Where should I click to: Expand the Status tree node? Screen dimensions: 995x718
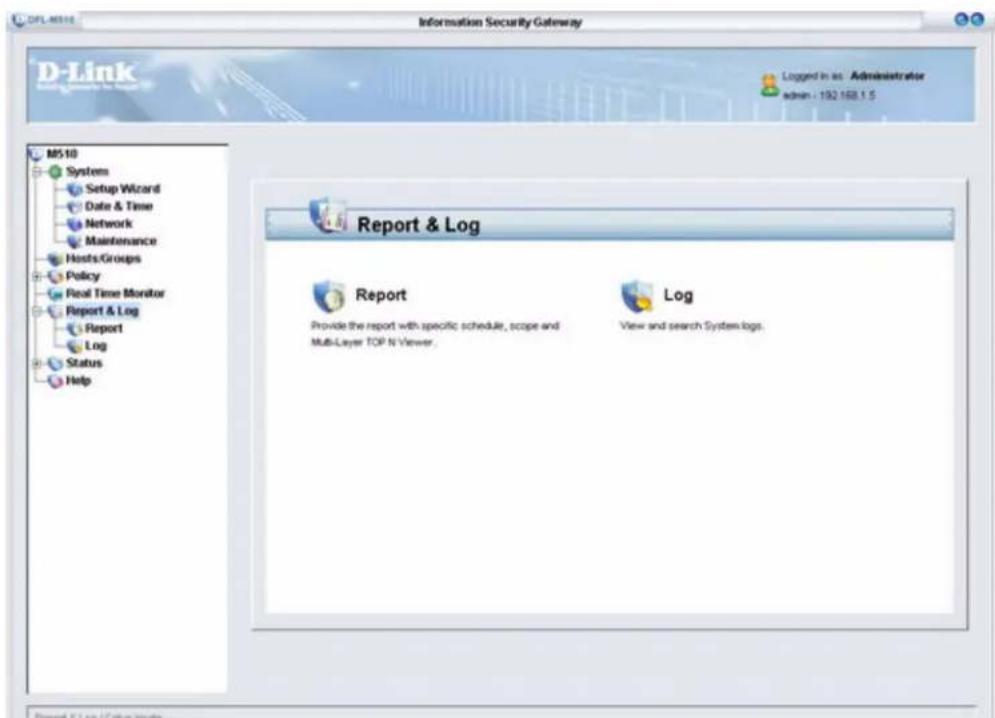(37, 364)
